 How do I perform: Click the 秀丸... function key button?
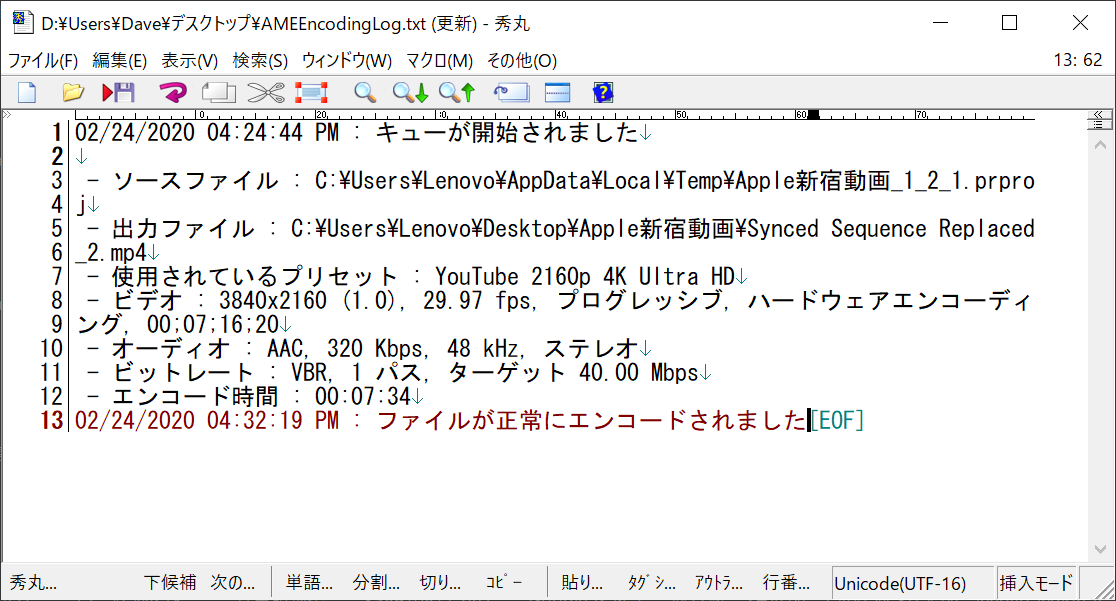point(33,583)
